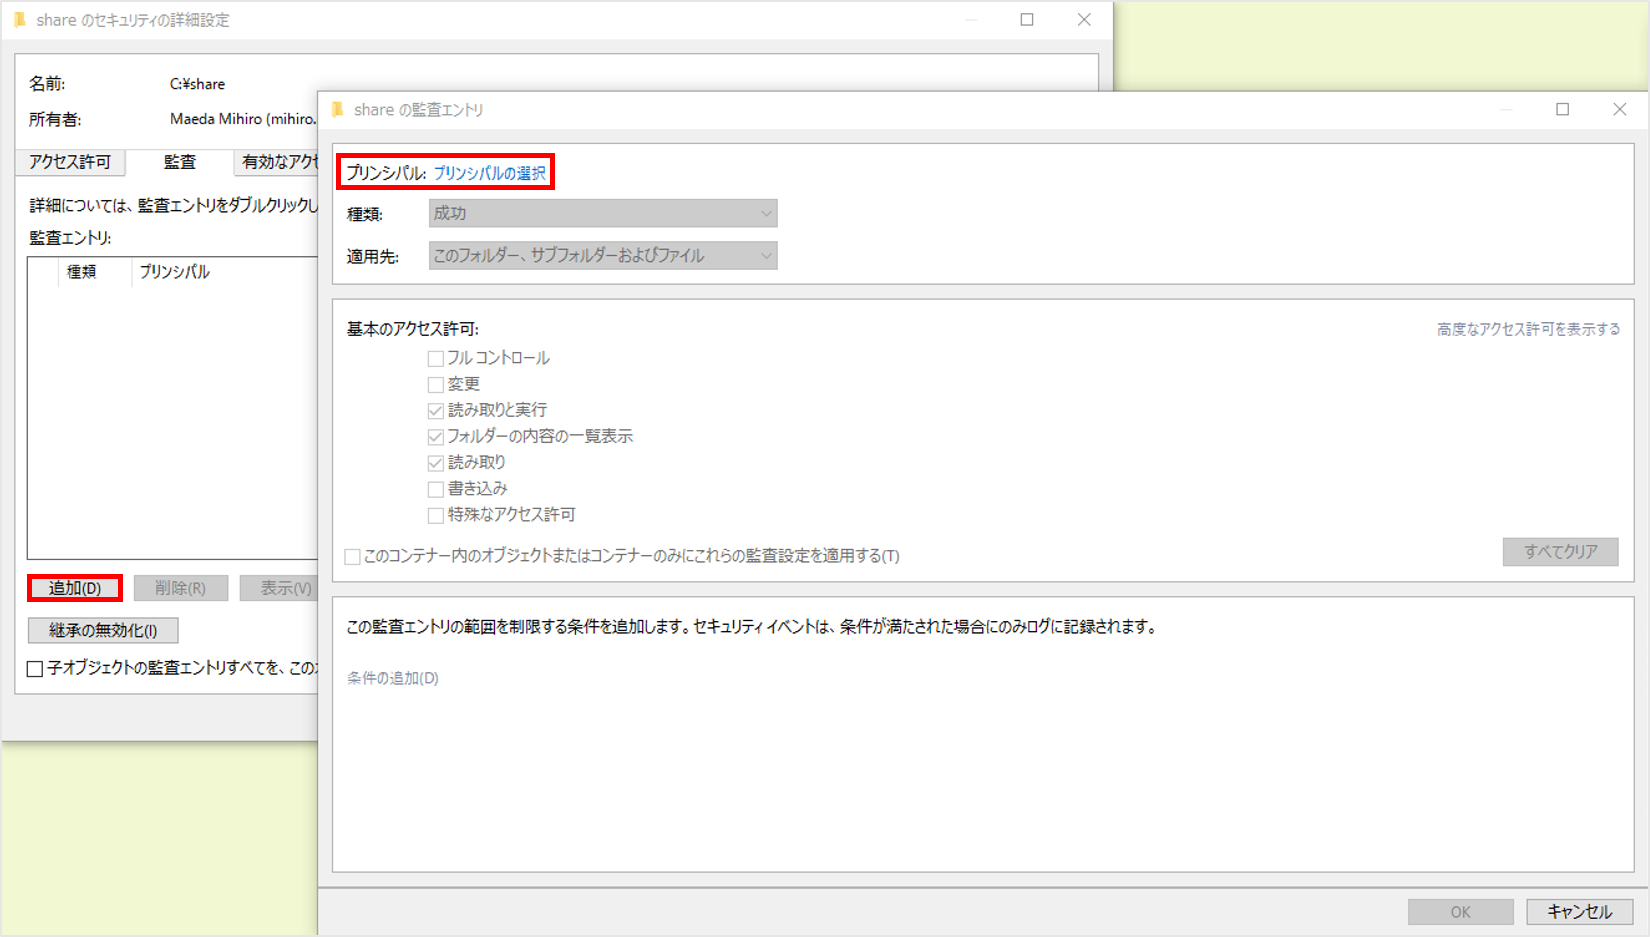Click the すべてクリア button
Screen dimensions: 1650x937
(x=1560, y=552)
